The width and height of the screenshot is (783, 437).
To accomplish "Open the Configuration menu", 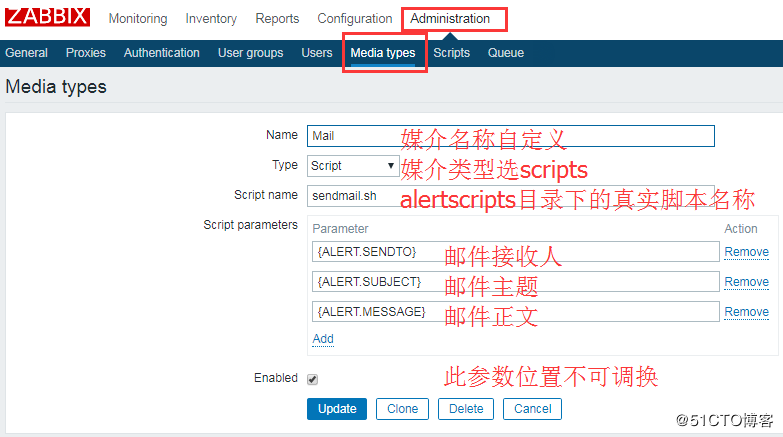I will point(355,18).
